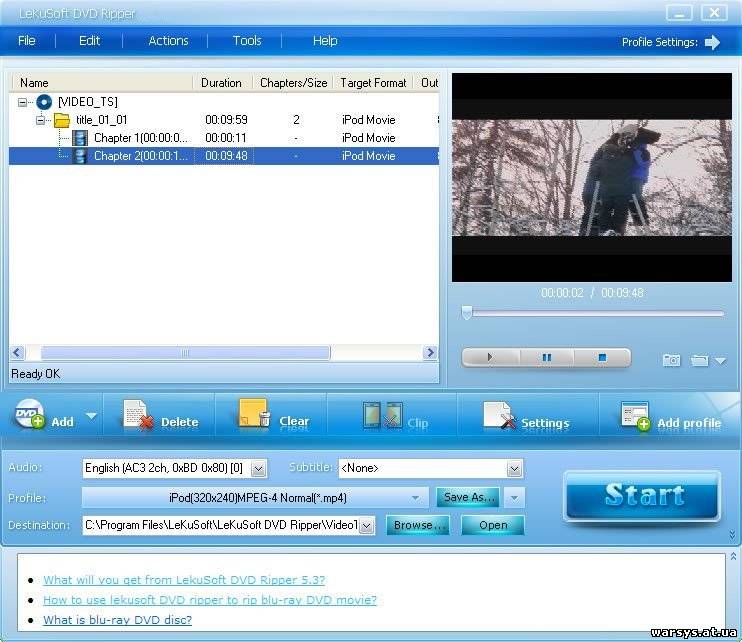The image size is (742, 642).
Task: Click the scroll right arrow of file list
Action: 430,352
